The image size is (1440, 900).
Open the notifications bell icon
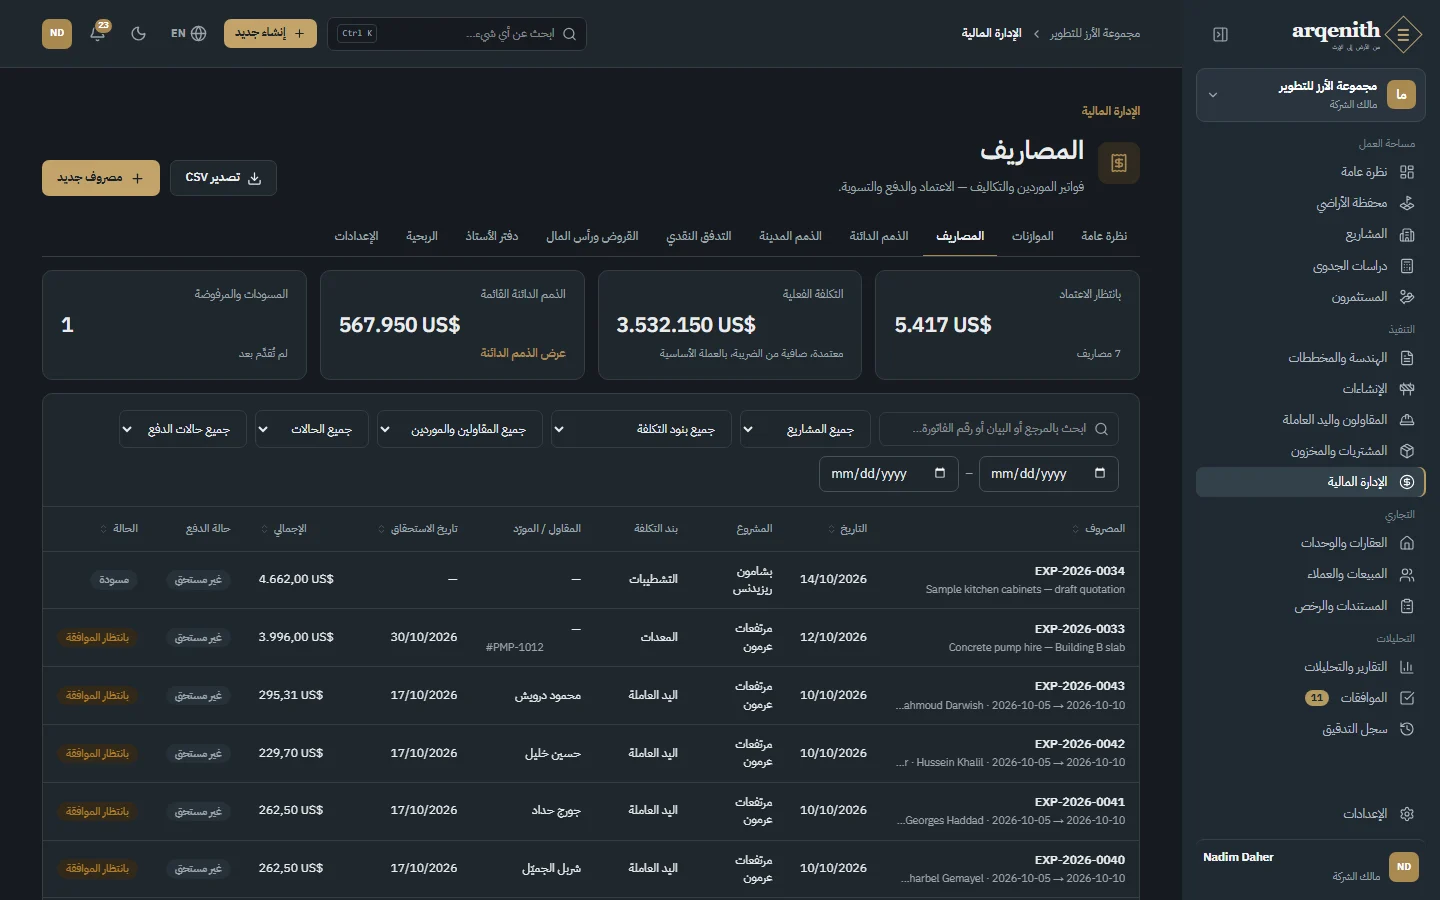click(x=98, y=33)
